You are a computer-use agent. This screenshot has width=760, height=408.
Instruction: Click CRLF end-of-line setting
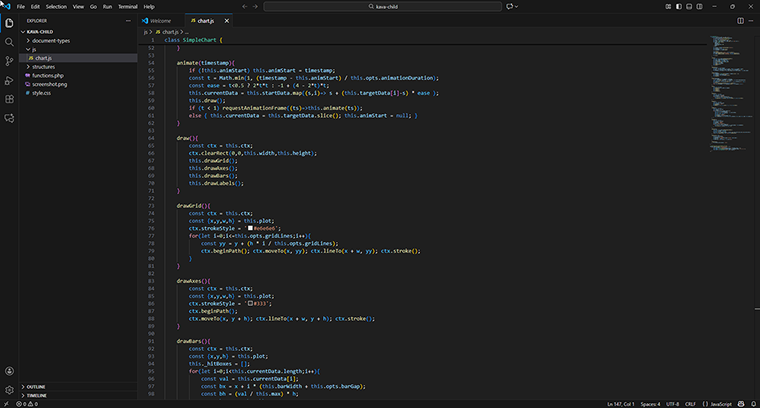(x=690, y=404)
